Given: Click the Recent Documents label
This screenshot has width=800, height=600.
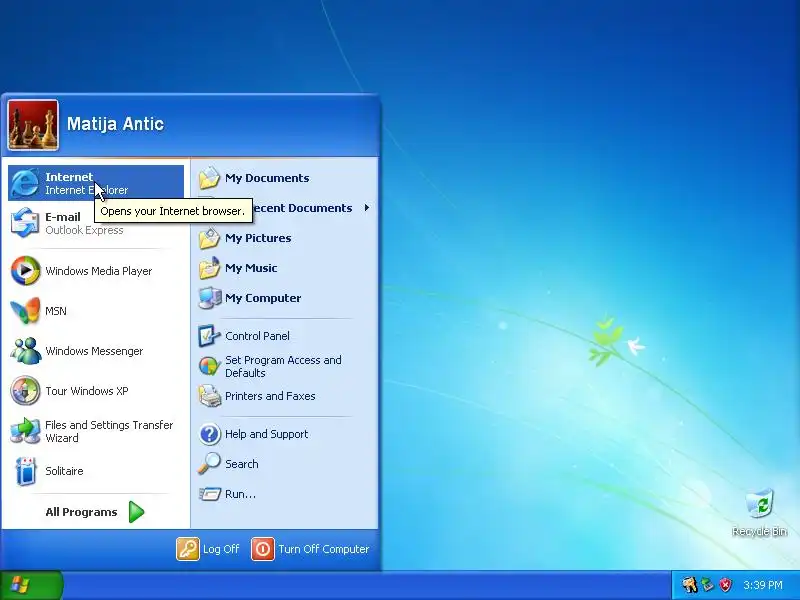Looking at the screenshot, I should 303,208.
